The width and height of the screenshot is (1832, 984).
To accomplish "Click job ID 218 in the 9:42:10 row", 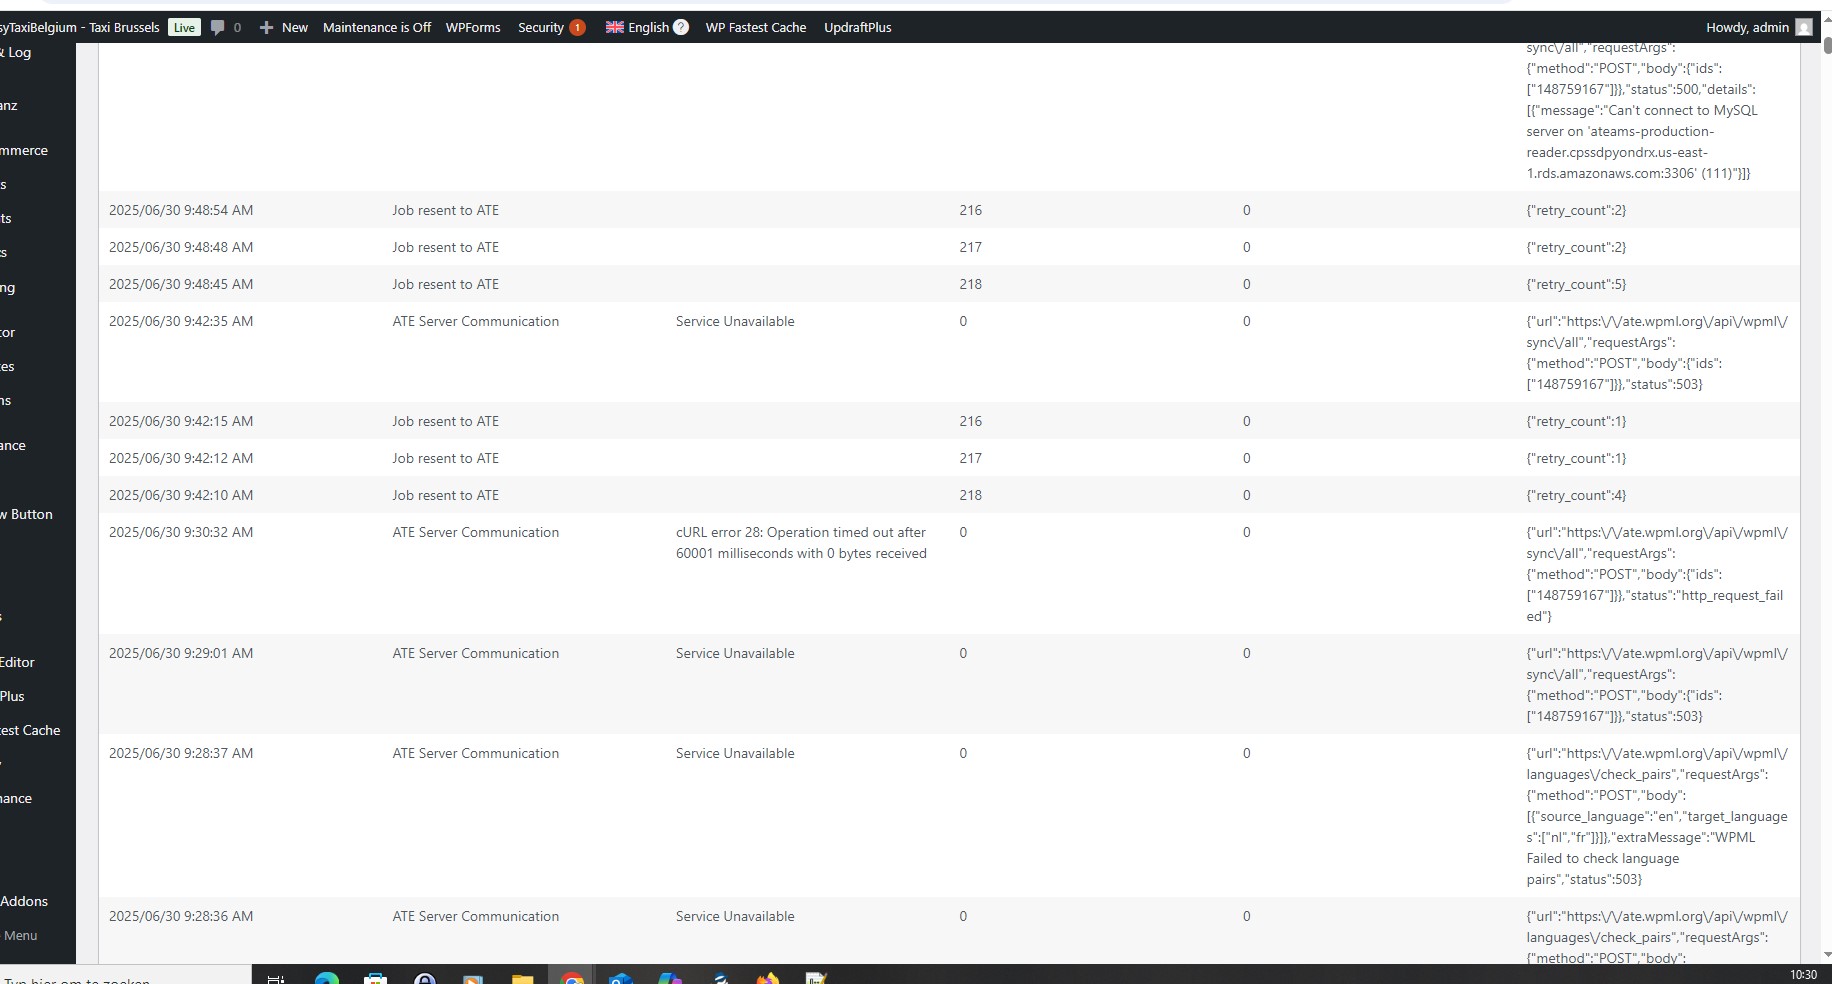I will 970,495.
